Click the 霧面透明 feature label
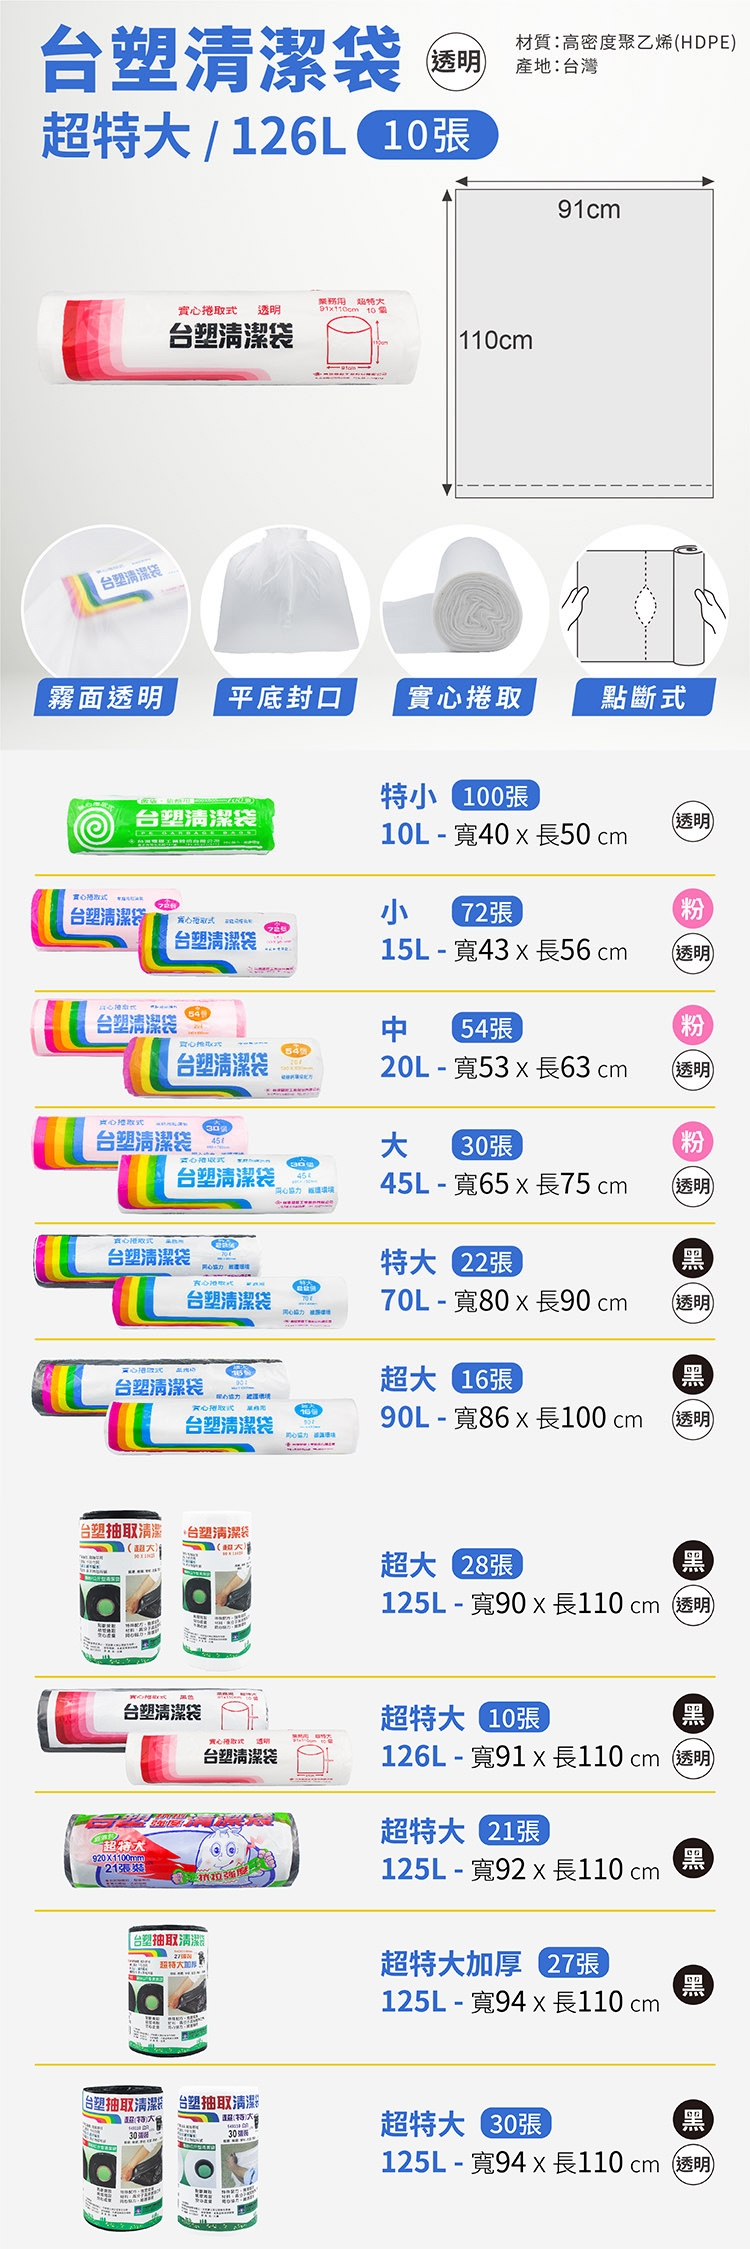 pyautogui.click(x=106, y=697)
